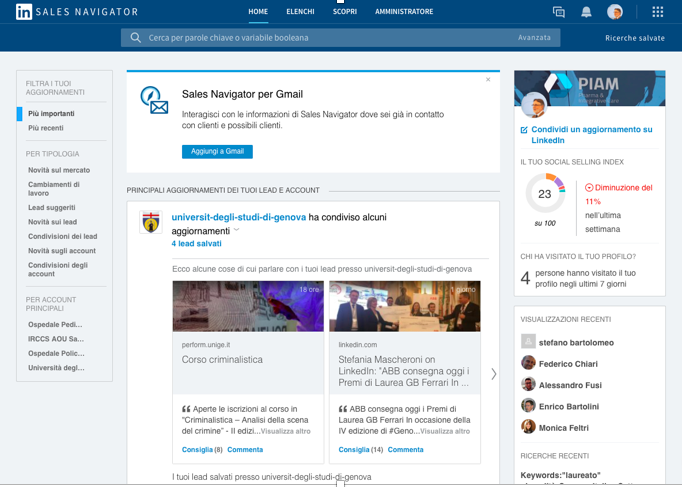
Task: Open Ricerche salvate
Action: [635, 38]
